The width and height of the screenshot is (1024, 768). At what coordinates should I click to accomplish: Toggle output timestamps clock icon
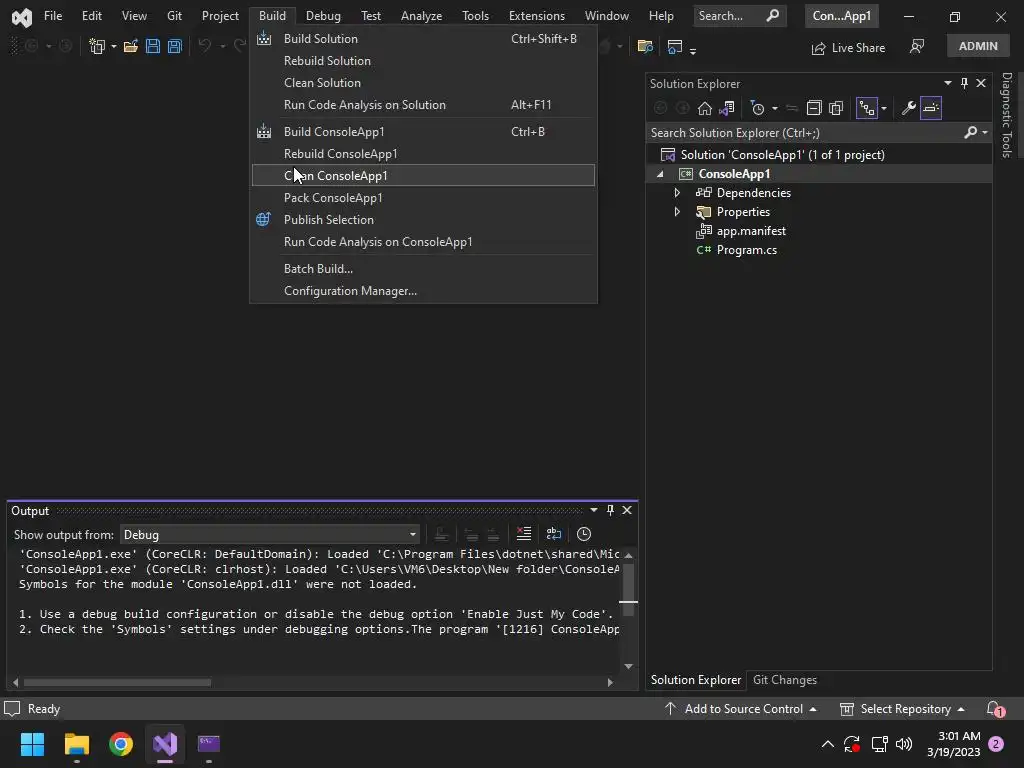(584, 534)
